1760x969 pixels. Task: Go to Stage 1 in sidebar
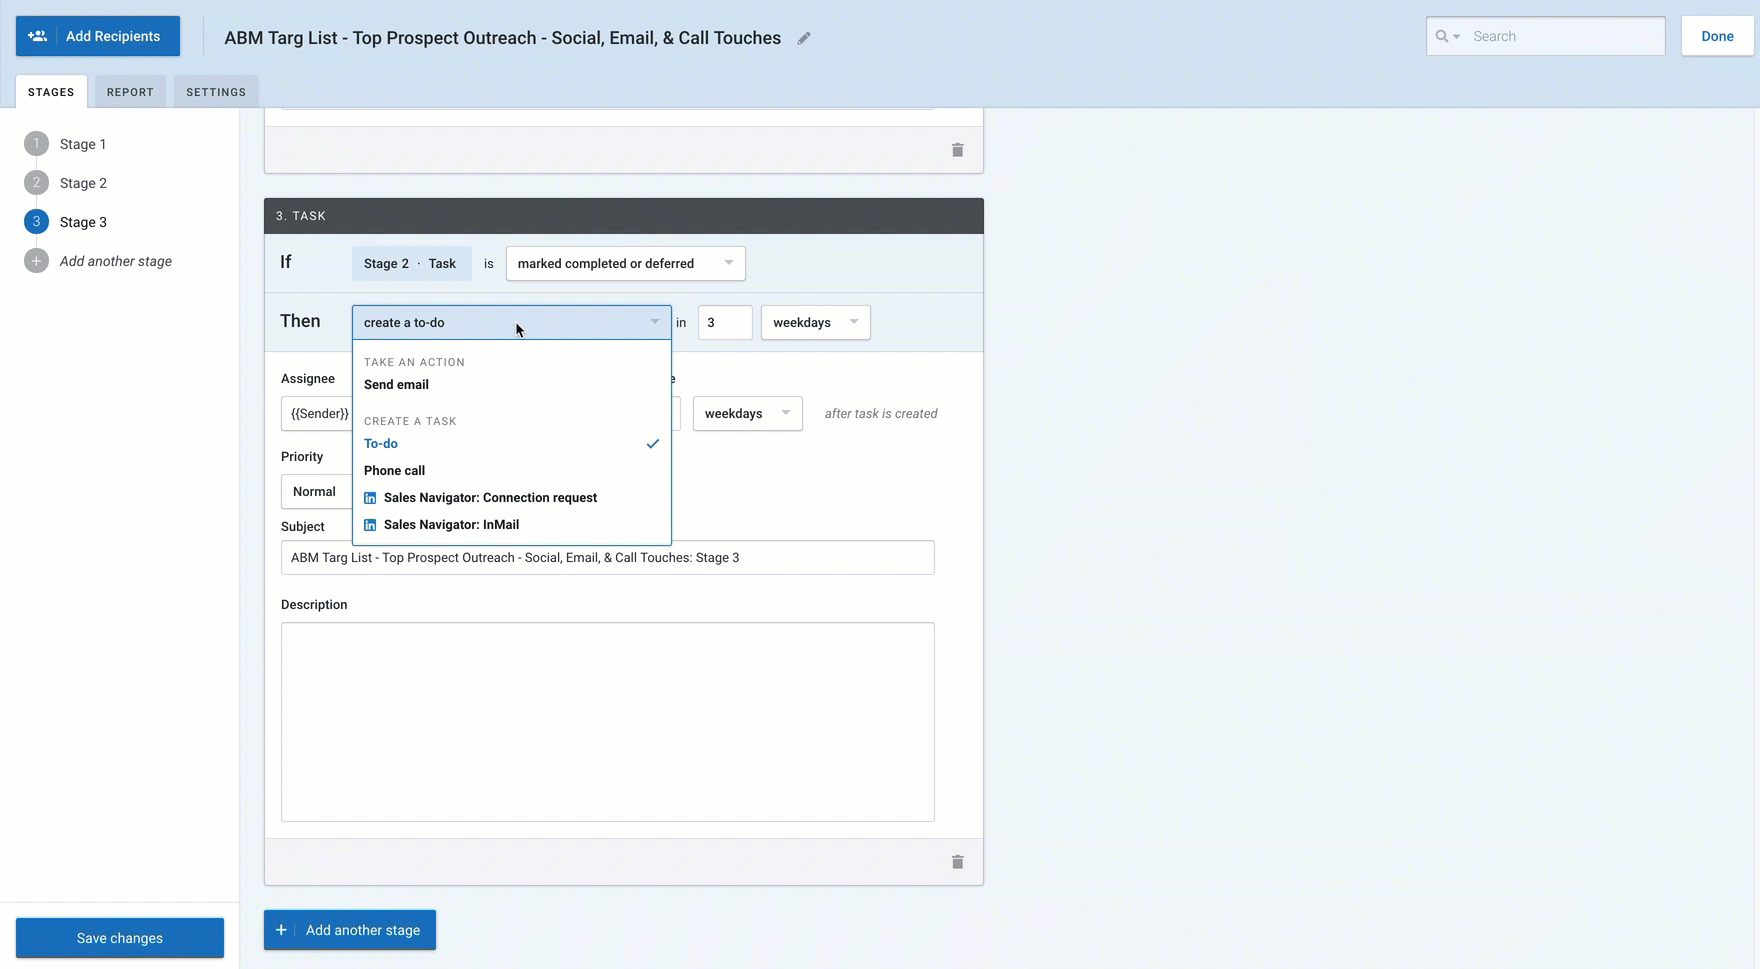point(83,144)
